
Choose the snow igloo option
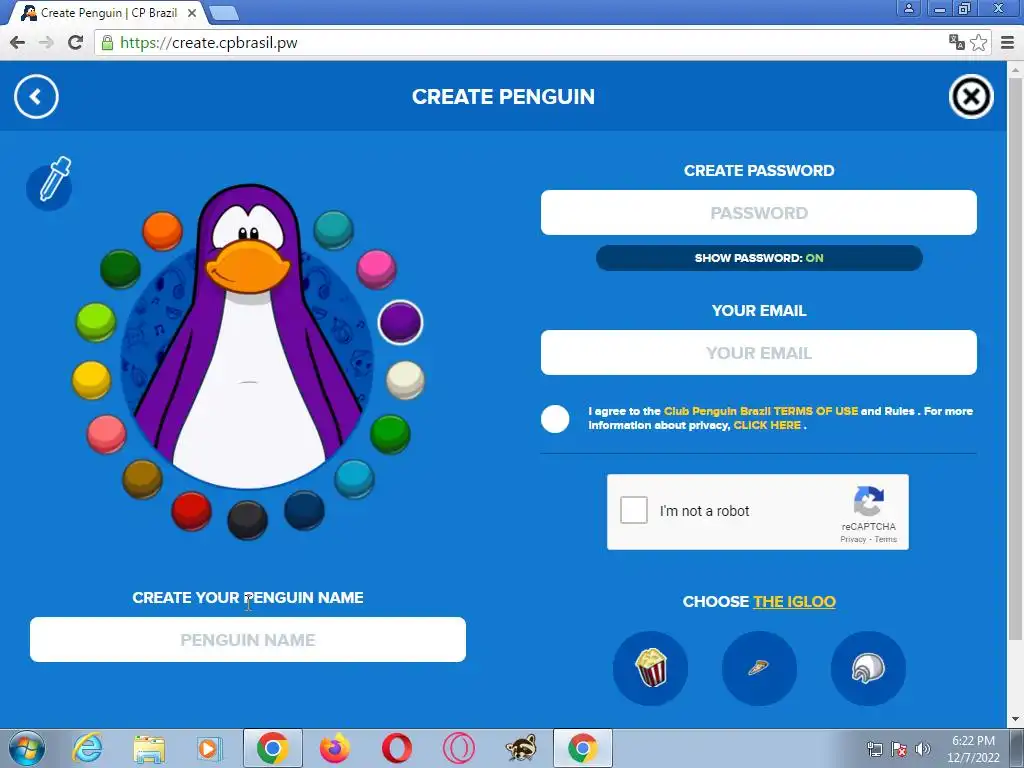[x=868, y=668]
